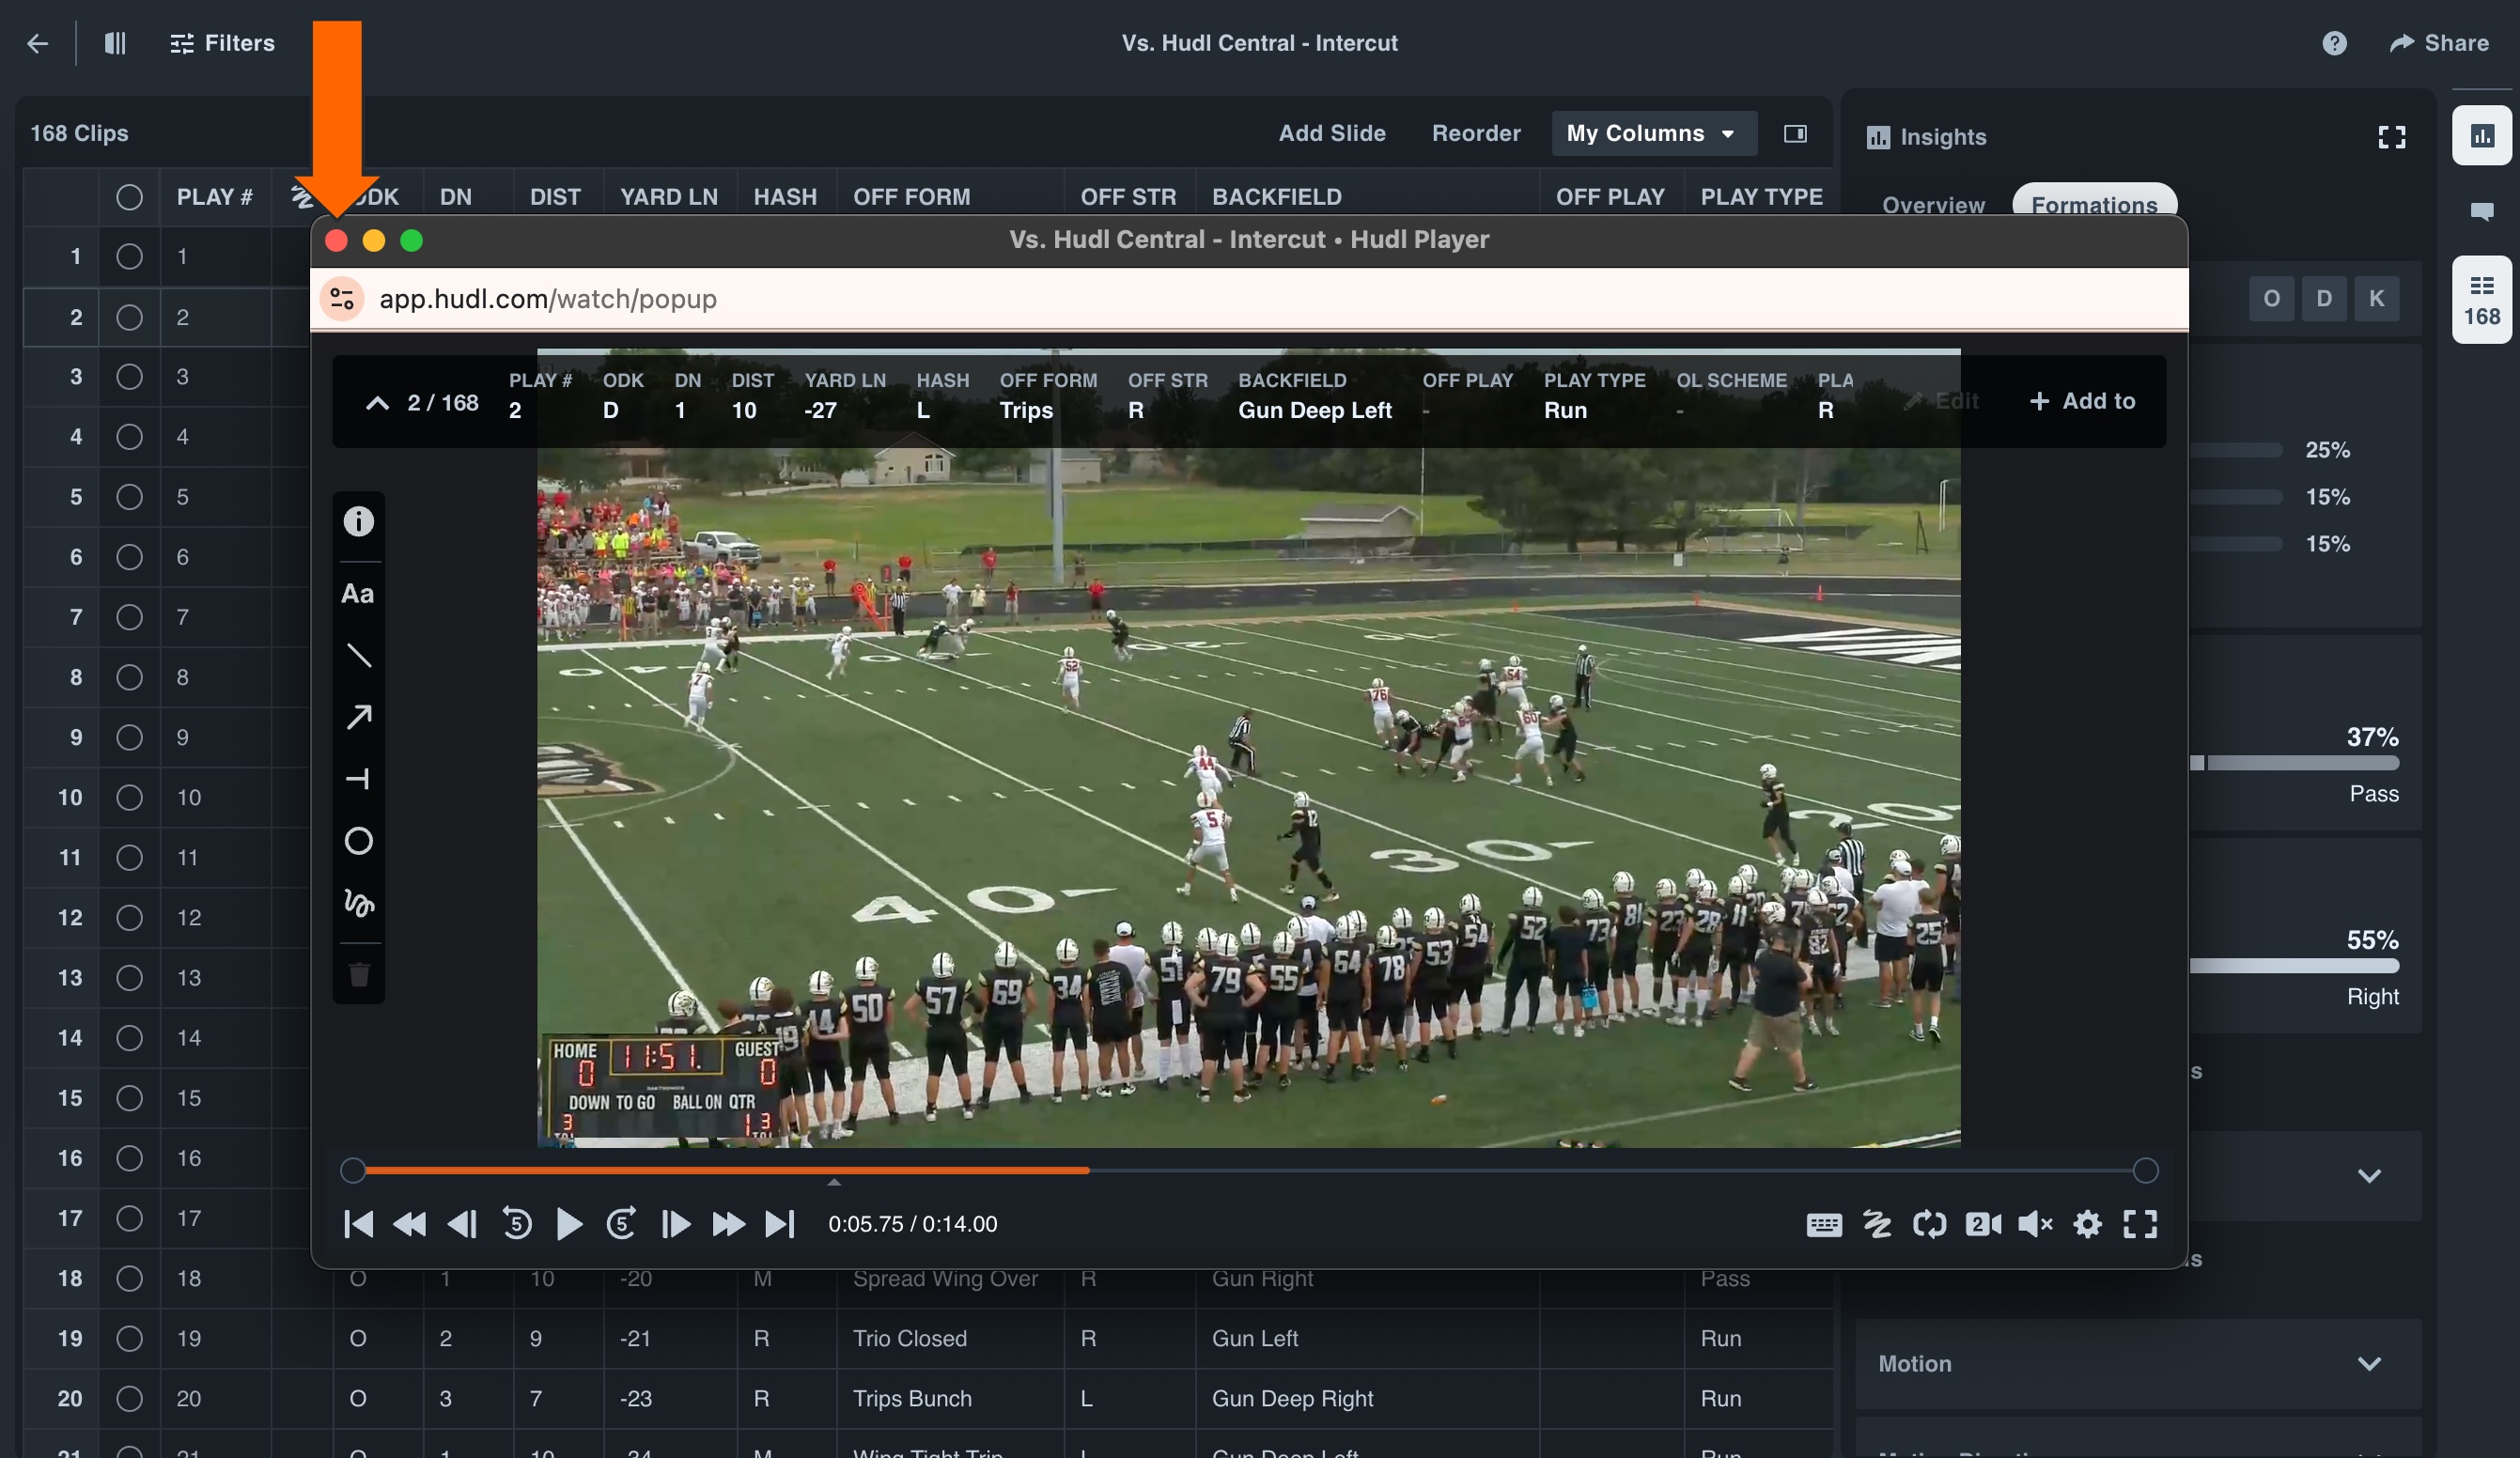2520x1458 pixels.
Task: Filter insights by the O button
Action: point(2271,299)
